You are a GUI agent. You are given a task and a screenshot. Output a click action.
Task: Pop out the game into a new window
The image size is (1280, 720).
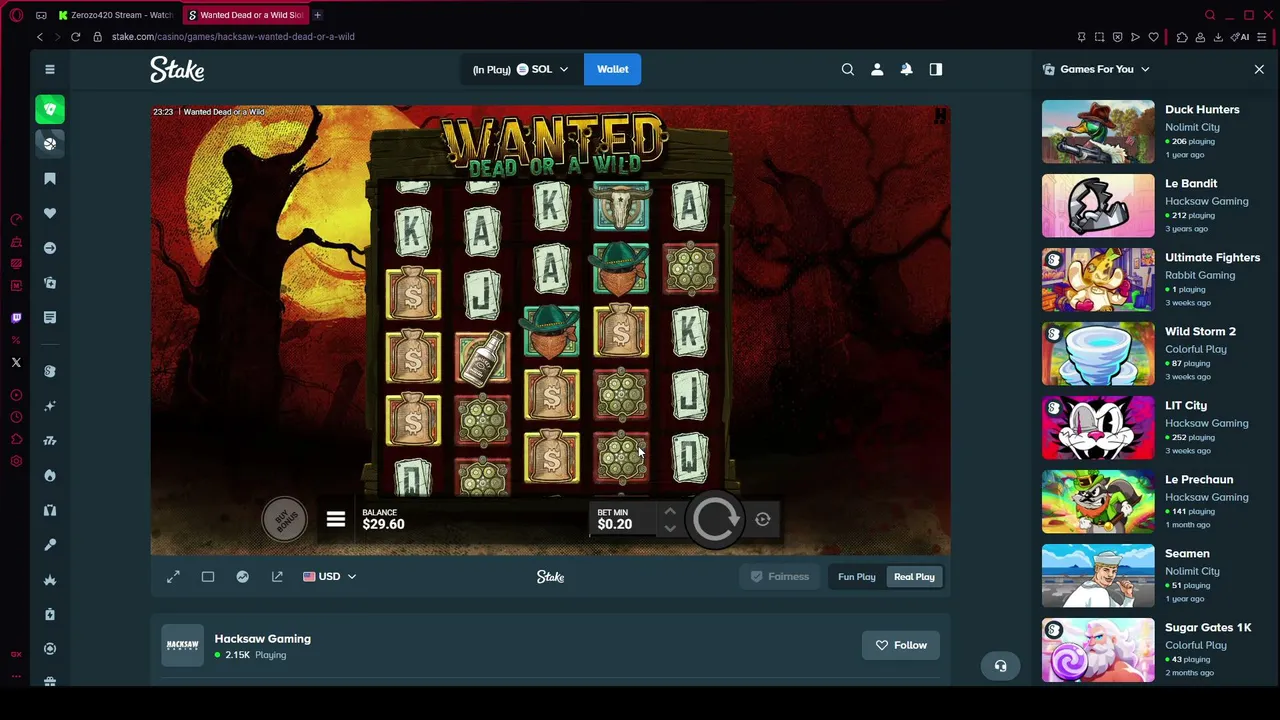(x=277, y=577)
